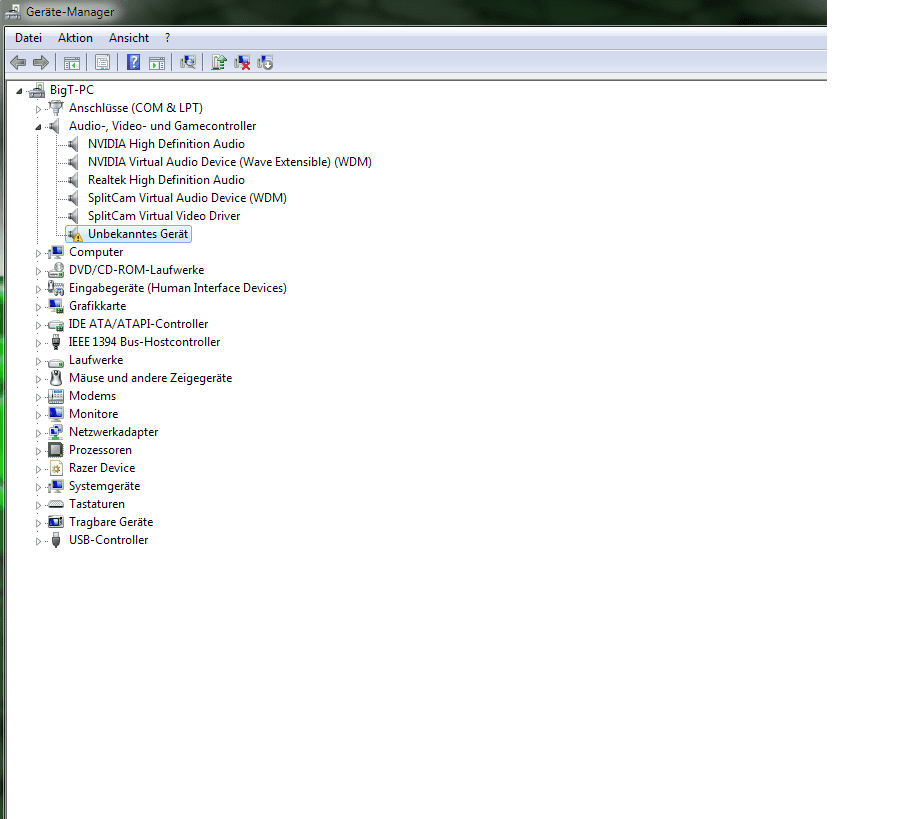Image resolution: width=903 pixels, height=819 pixels.
Task: Click the DVD/CD-ROM-Laufwerke drive icon
Action: click(x=56, y=270)
